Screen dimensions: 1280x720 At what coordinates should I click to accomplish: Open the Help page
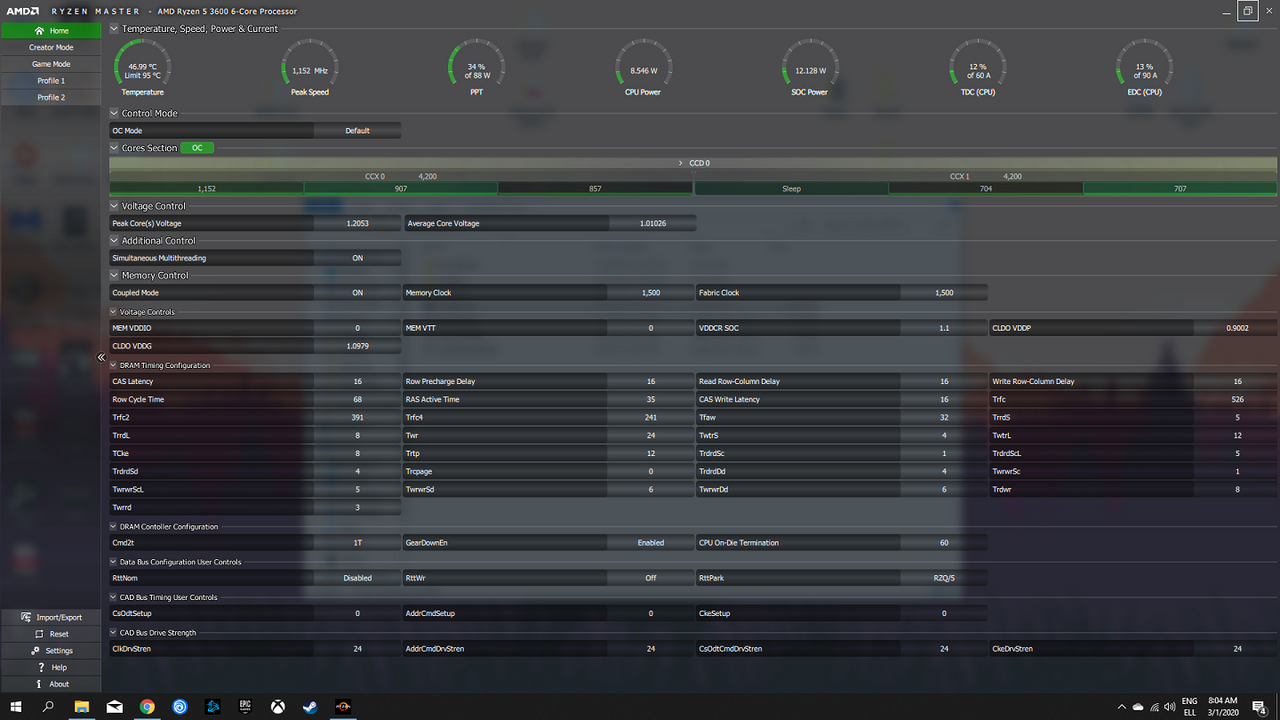[x=51, y=667]
